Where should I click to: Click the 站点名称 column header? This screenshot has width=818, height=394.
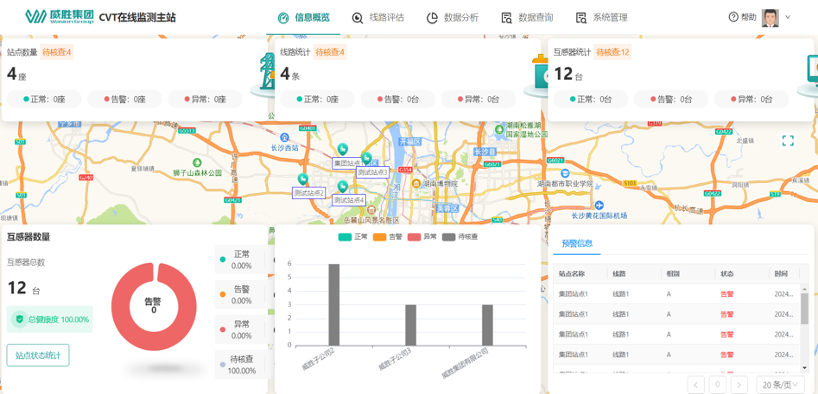coord(580,274)
